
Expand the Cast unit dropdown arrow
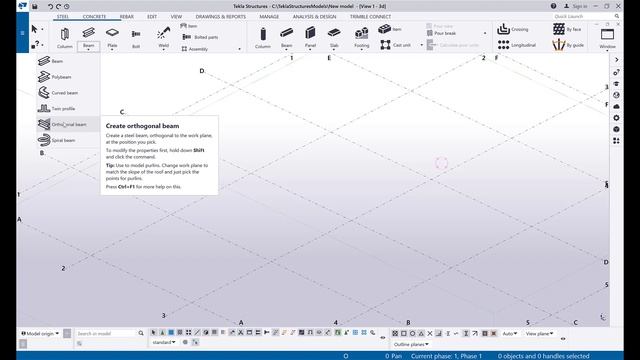click(x=422, y=45)
